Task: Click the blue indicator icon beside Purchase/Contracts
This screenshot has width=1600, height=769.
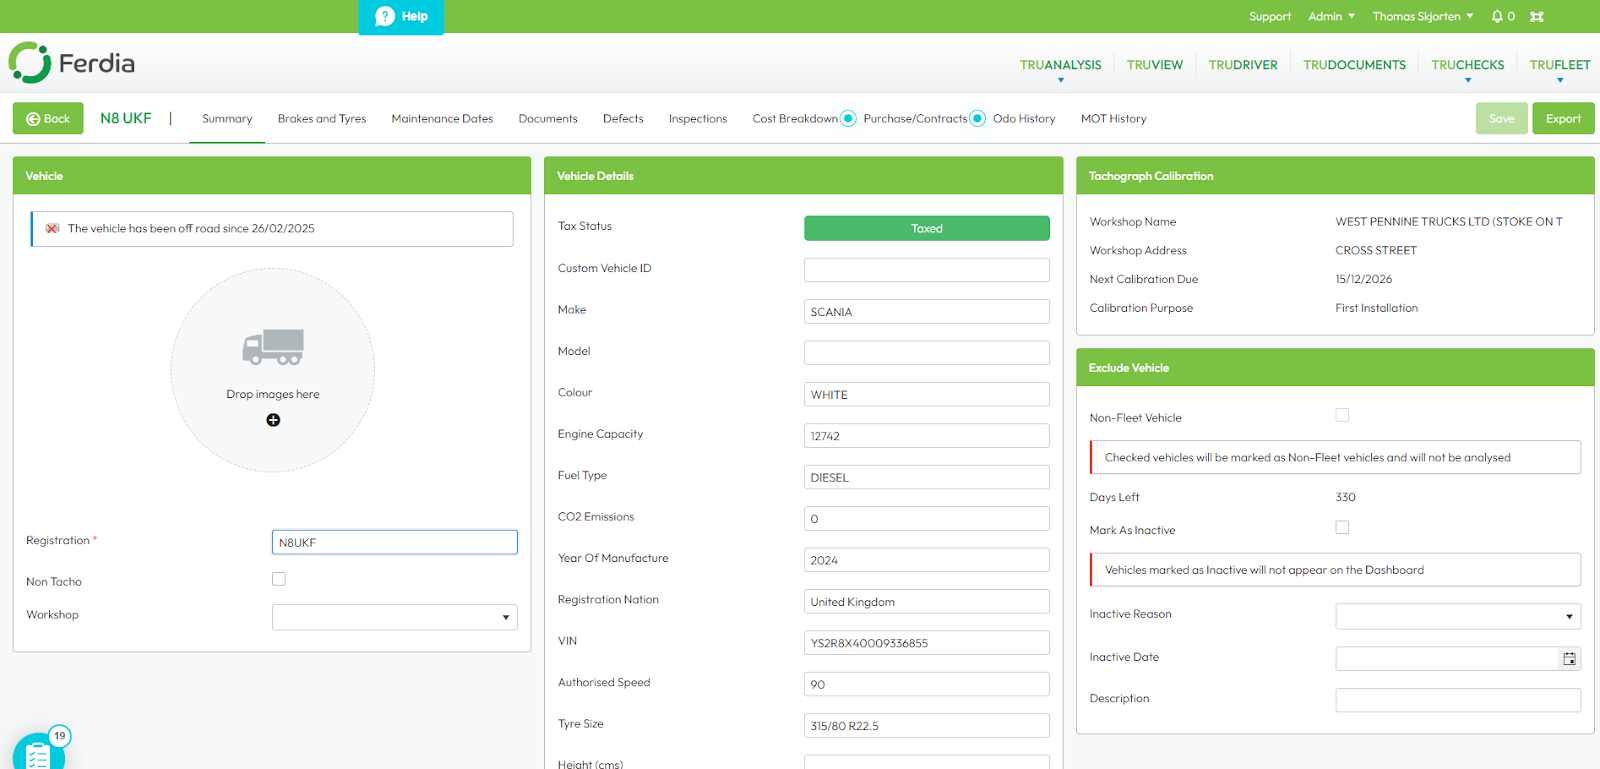Action: pyautogui.click(x=978, y=118)
